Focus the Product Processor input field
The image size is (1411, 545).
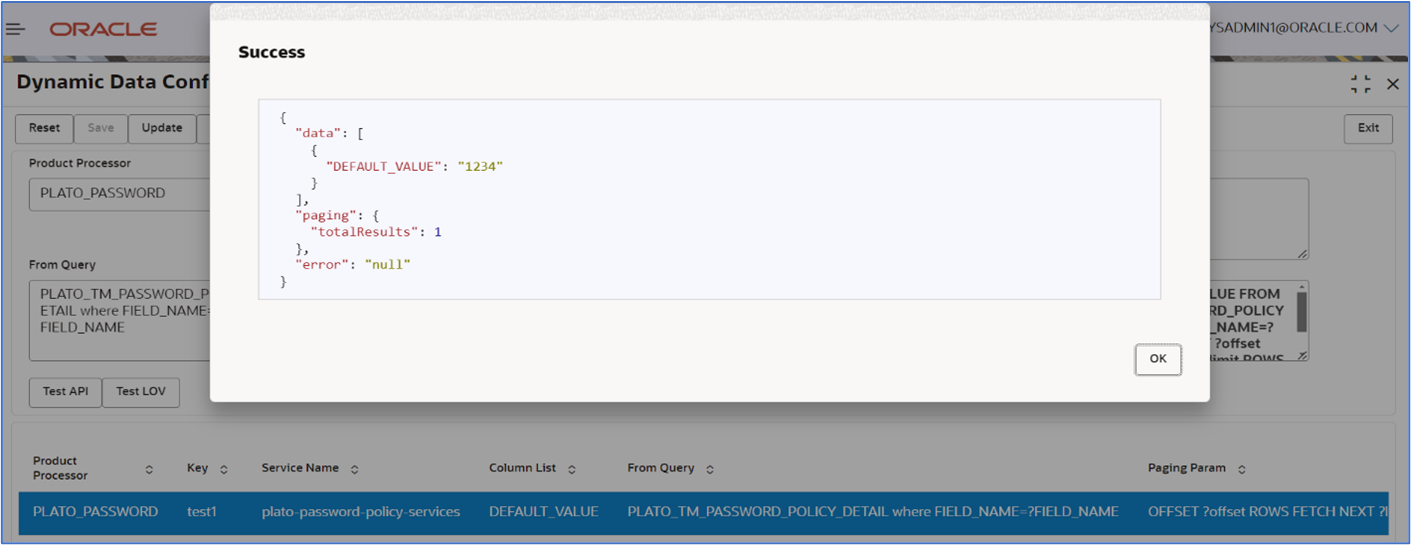[120, 194]
